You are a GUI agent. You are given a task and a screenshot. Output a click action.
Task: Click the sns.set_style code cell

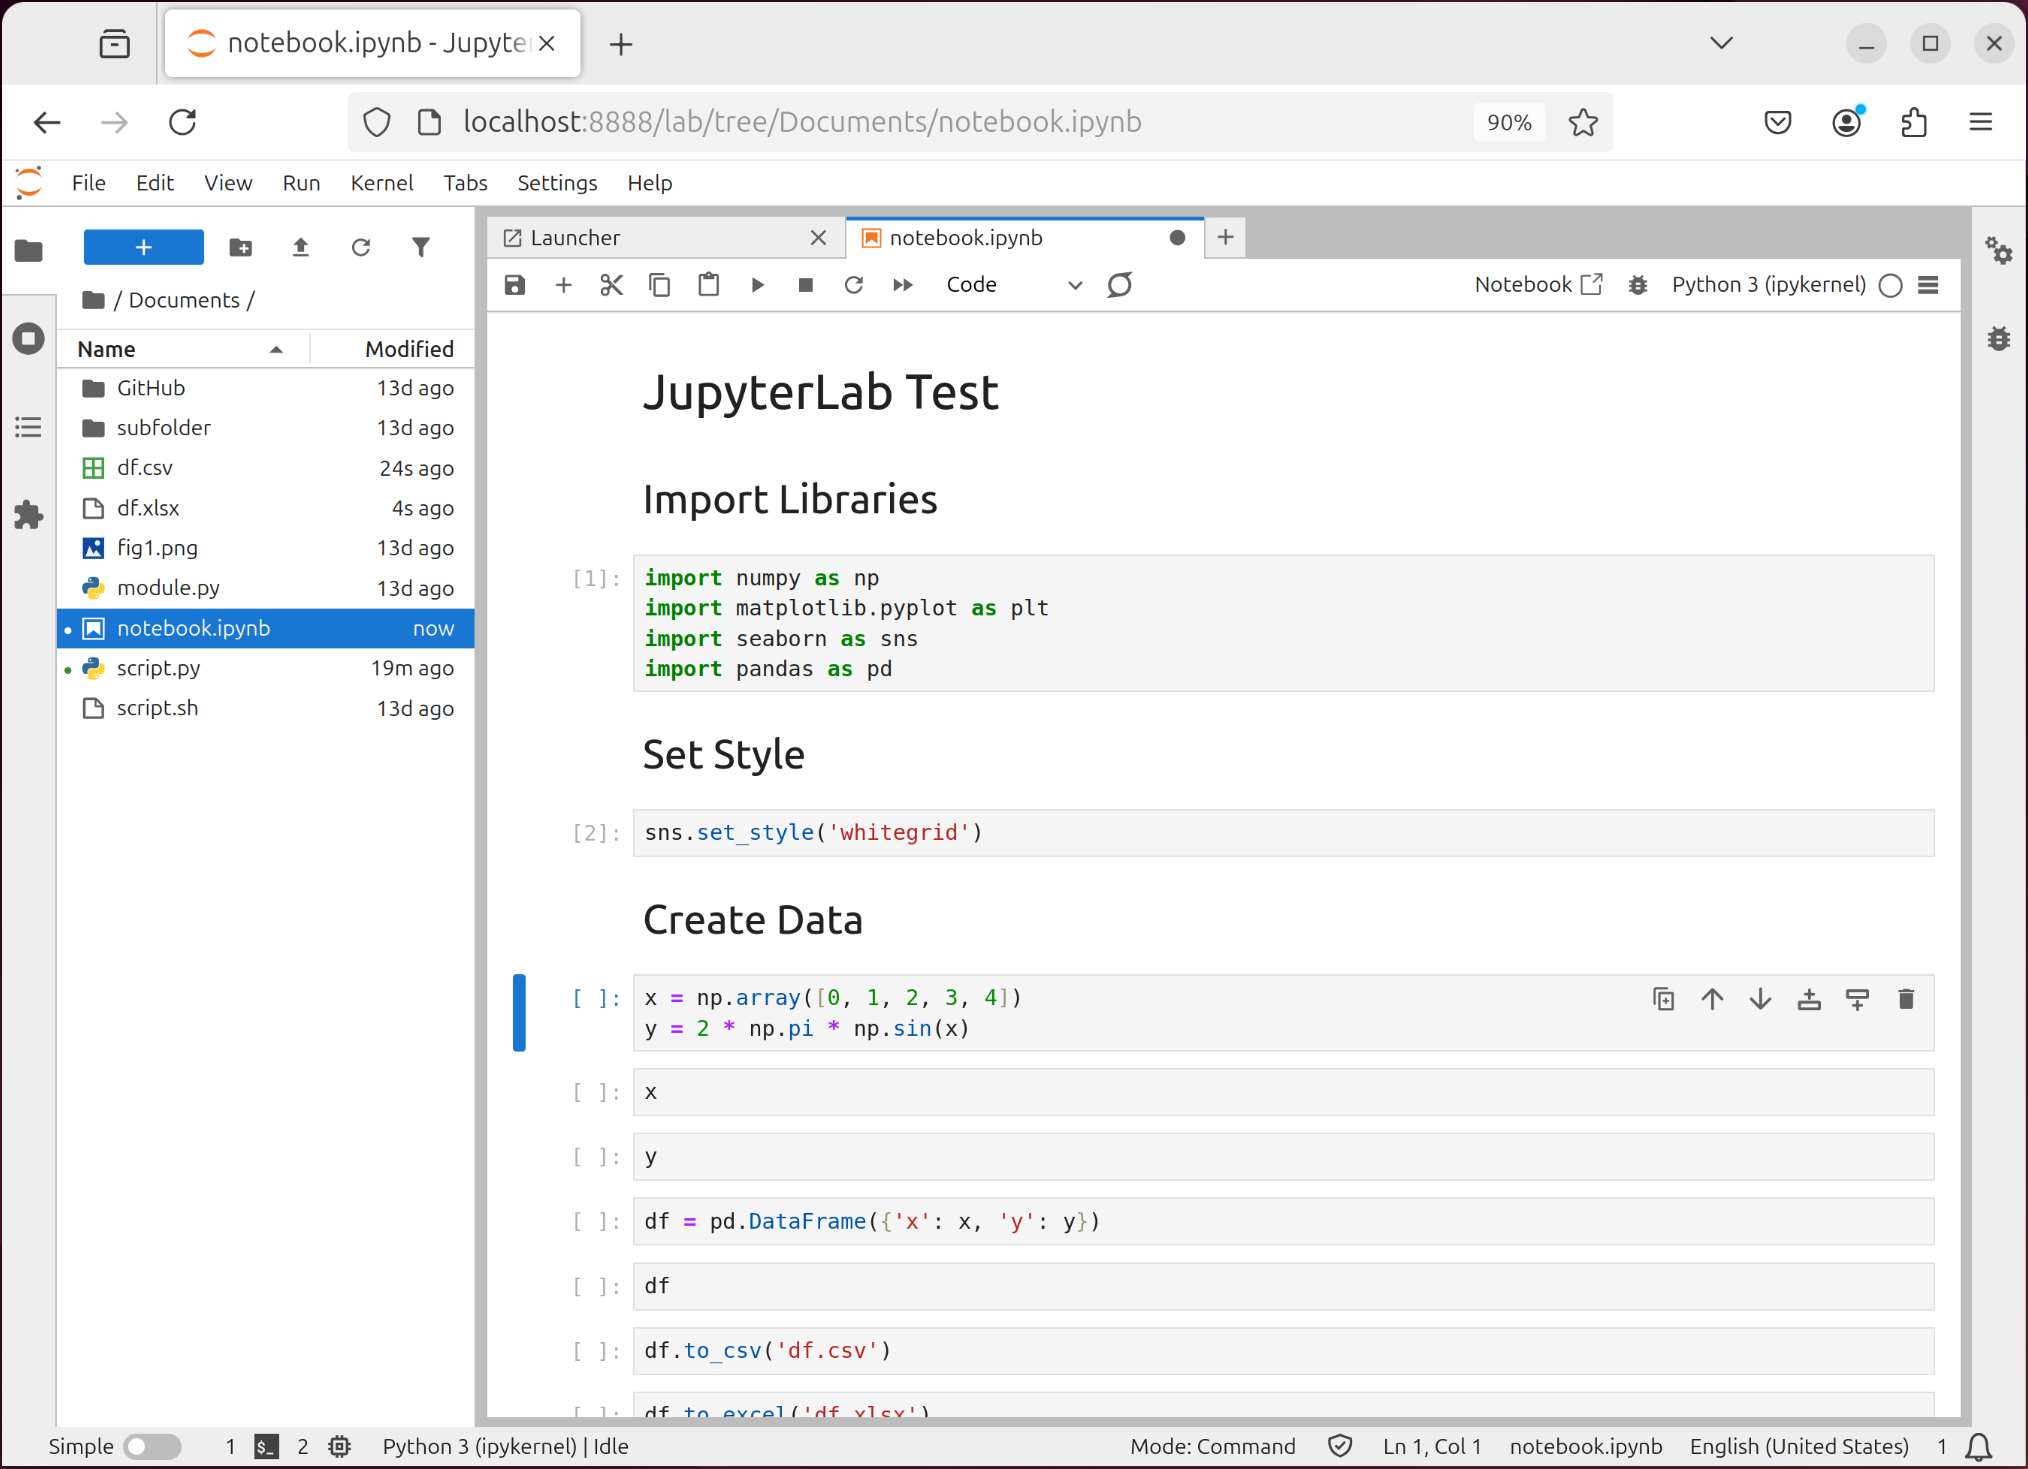point(1283,833)
